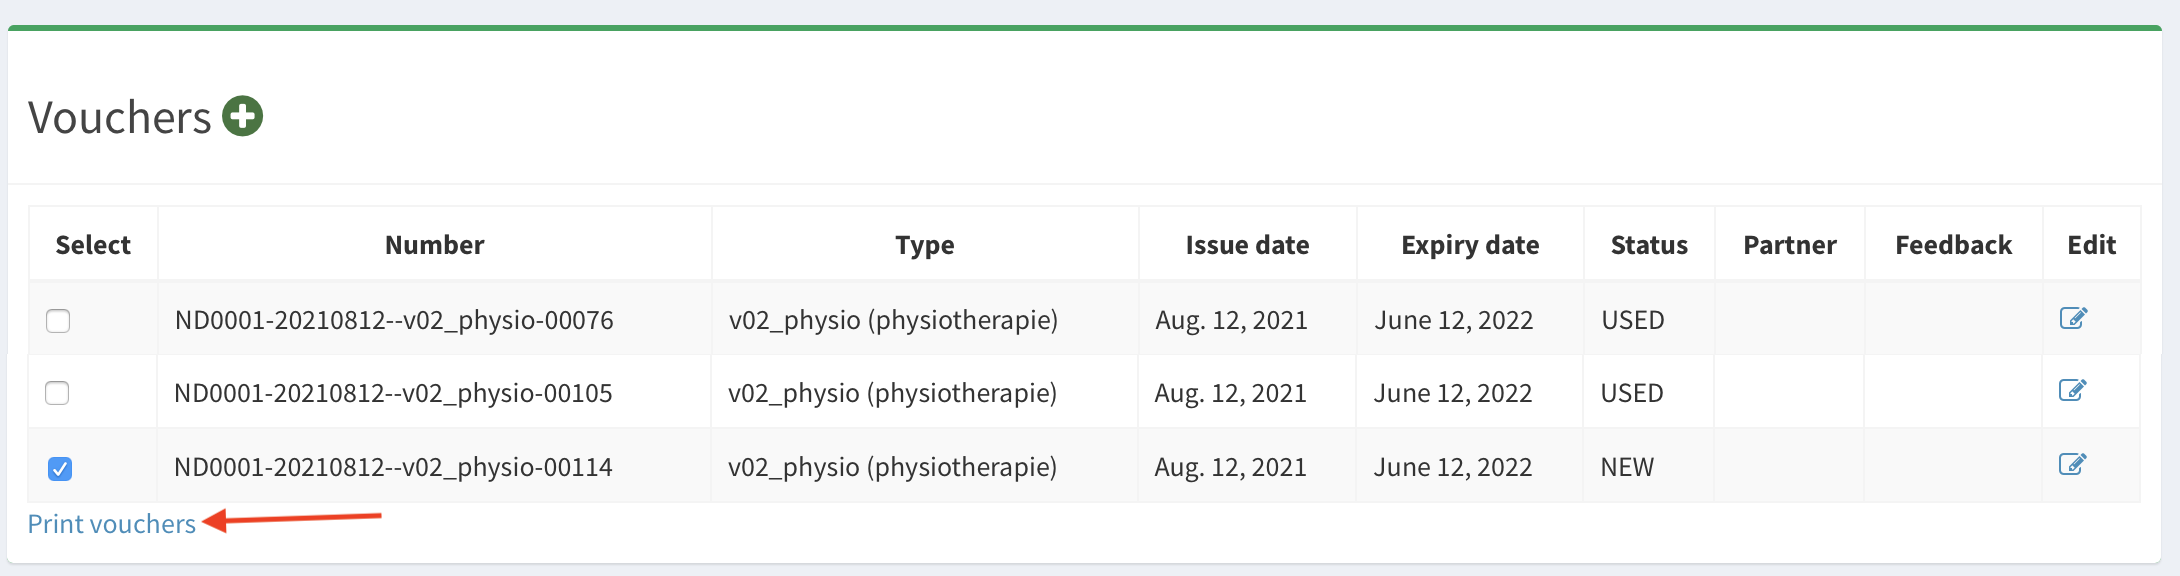Click voucher number ending in 00114
Screen dimensions: 2180x576
(393, 467)
